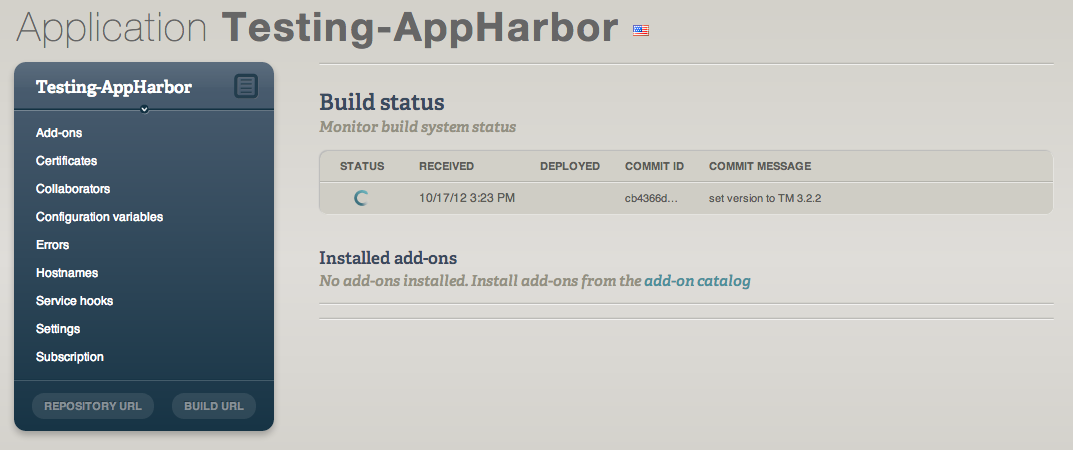Go to Certificates in the sidebar
The height and width of the screenshot is (450, 1073).
tap(66, 161)
